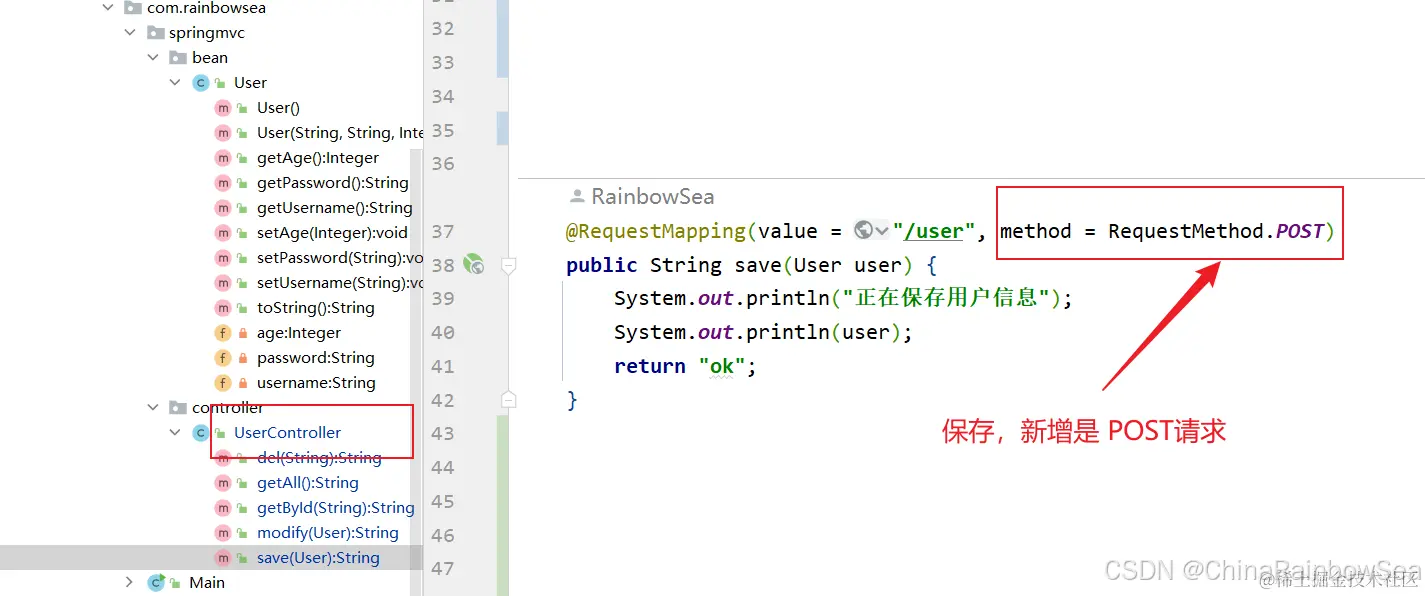1425x596 pixels.
Task: Click the User class icon
Action: point(200,83)
